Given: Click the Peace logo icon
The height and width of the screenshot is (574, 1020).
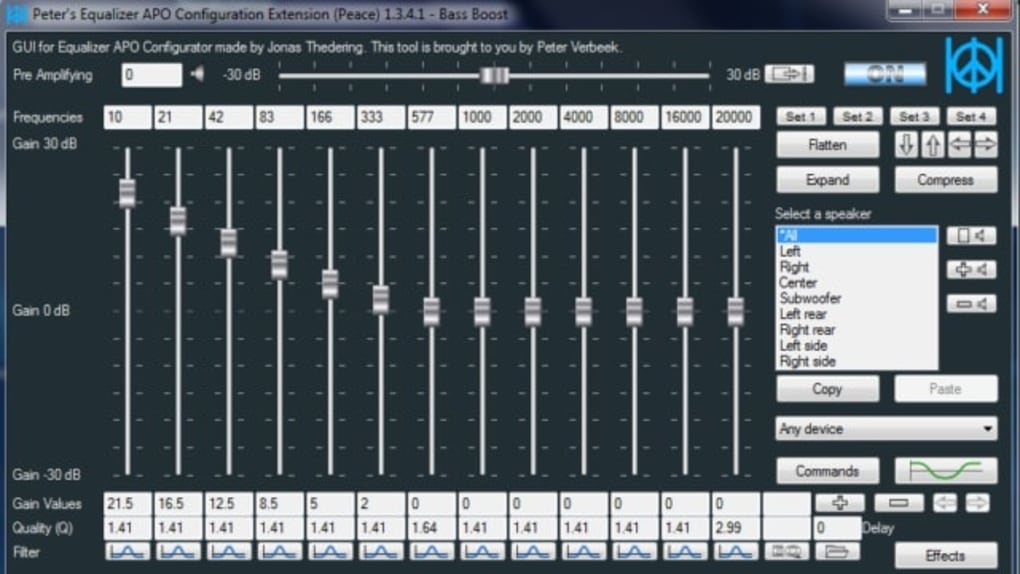Looking at the screenshot, I should pos(973,65).
